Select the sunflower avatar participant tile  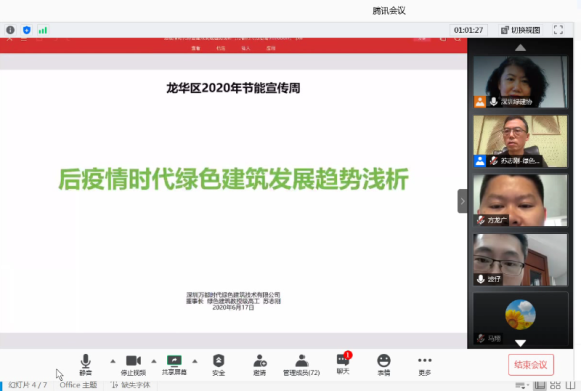click(x=520, y=318)
